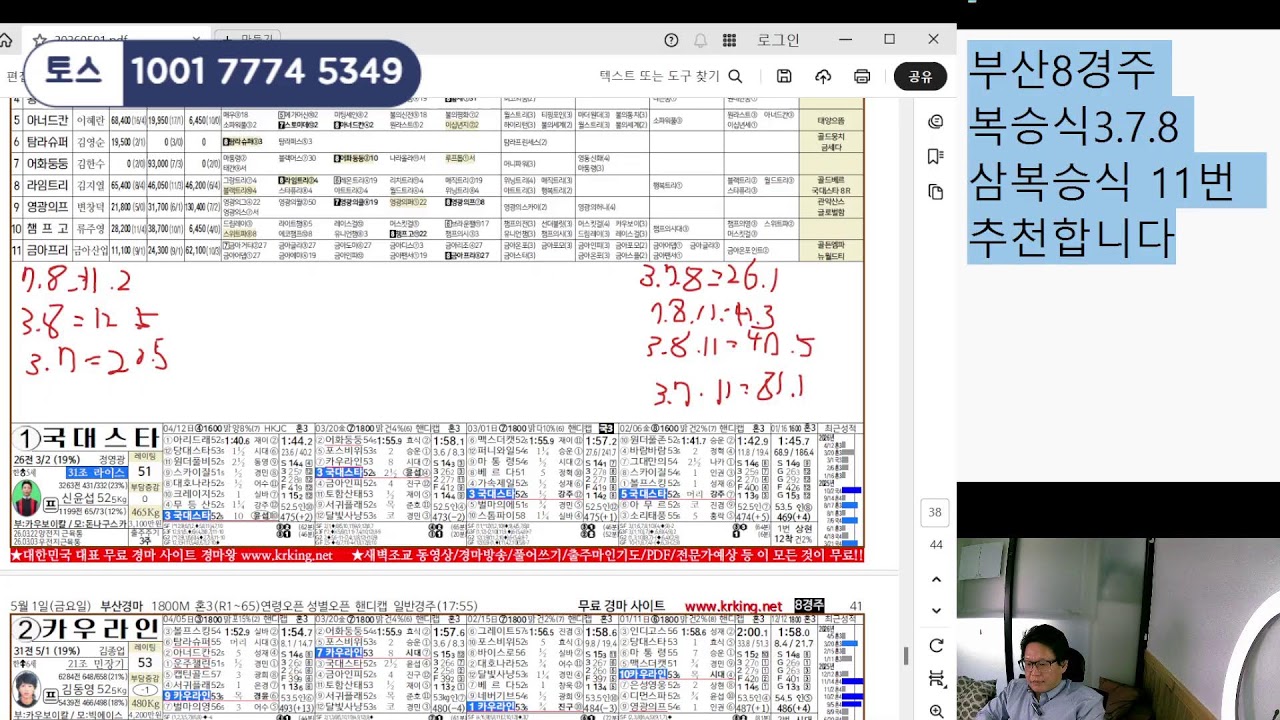The height and width of the screenshot is (720, 1280).
Task: Click the 영광의프 row in the entry table
Action: [437, 207]
